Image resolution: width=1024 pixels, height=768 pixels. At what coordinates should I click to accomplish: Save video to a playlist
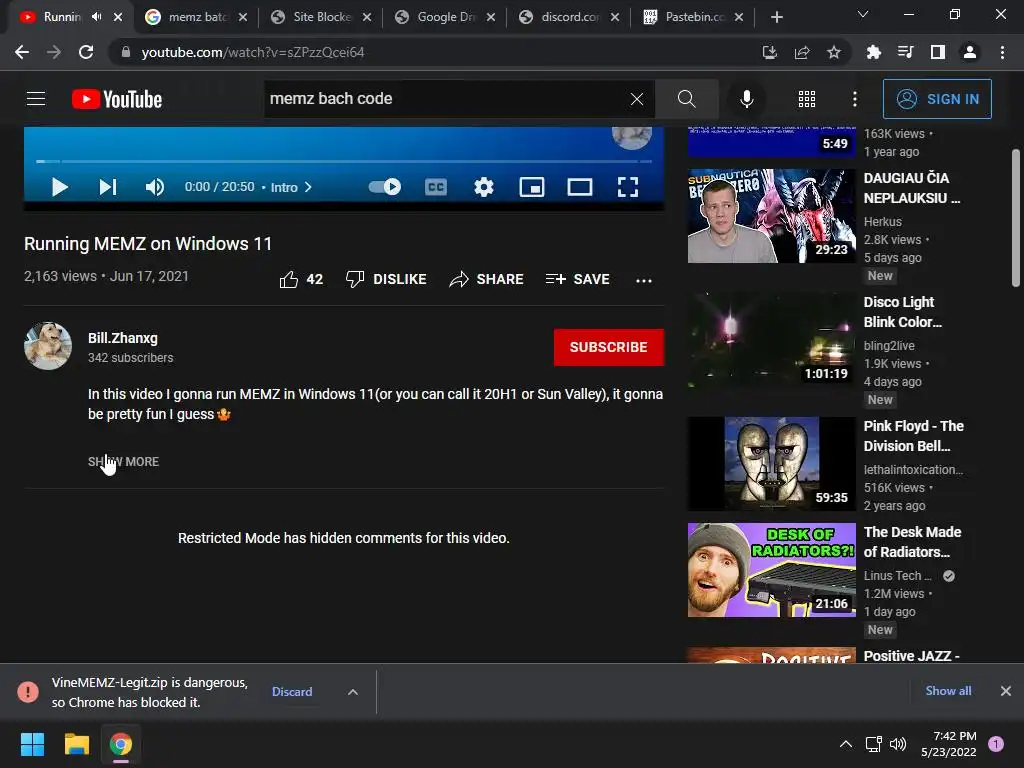[577, 280]
